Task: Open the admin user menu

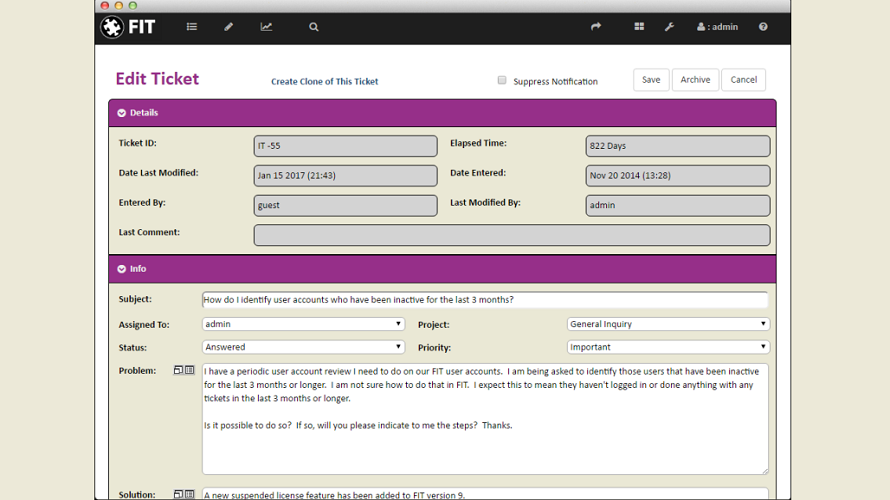Action: pos(717,27)
